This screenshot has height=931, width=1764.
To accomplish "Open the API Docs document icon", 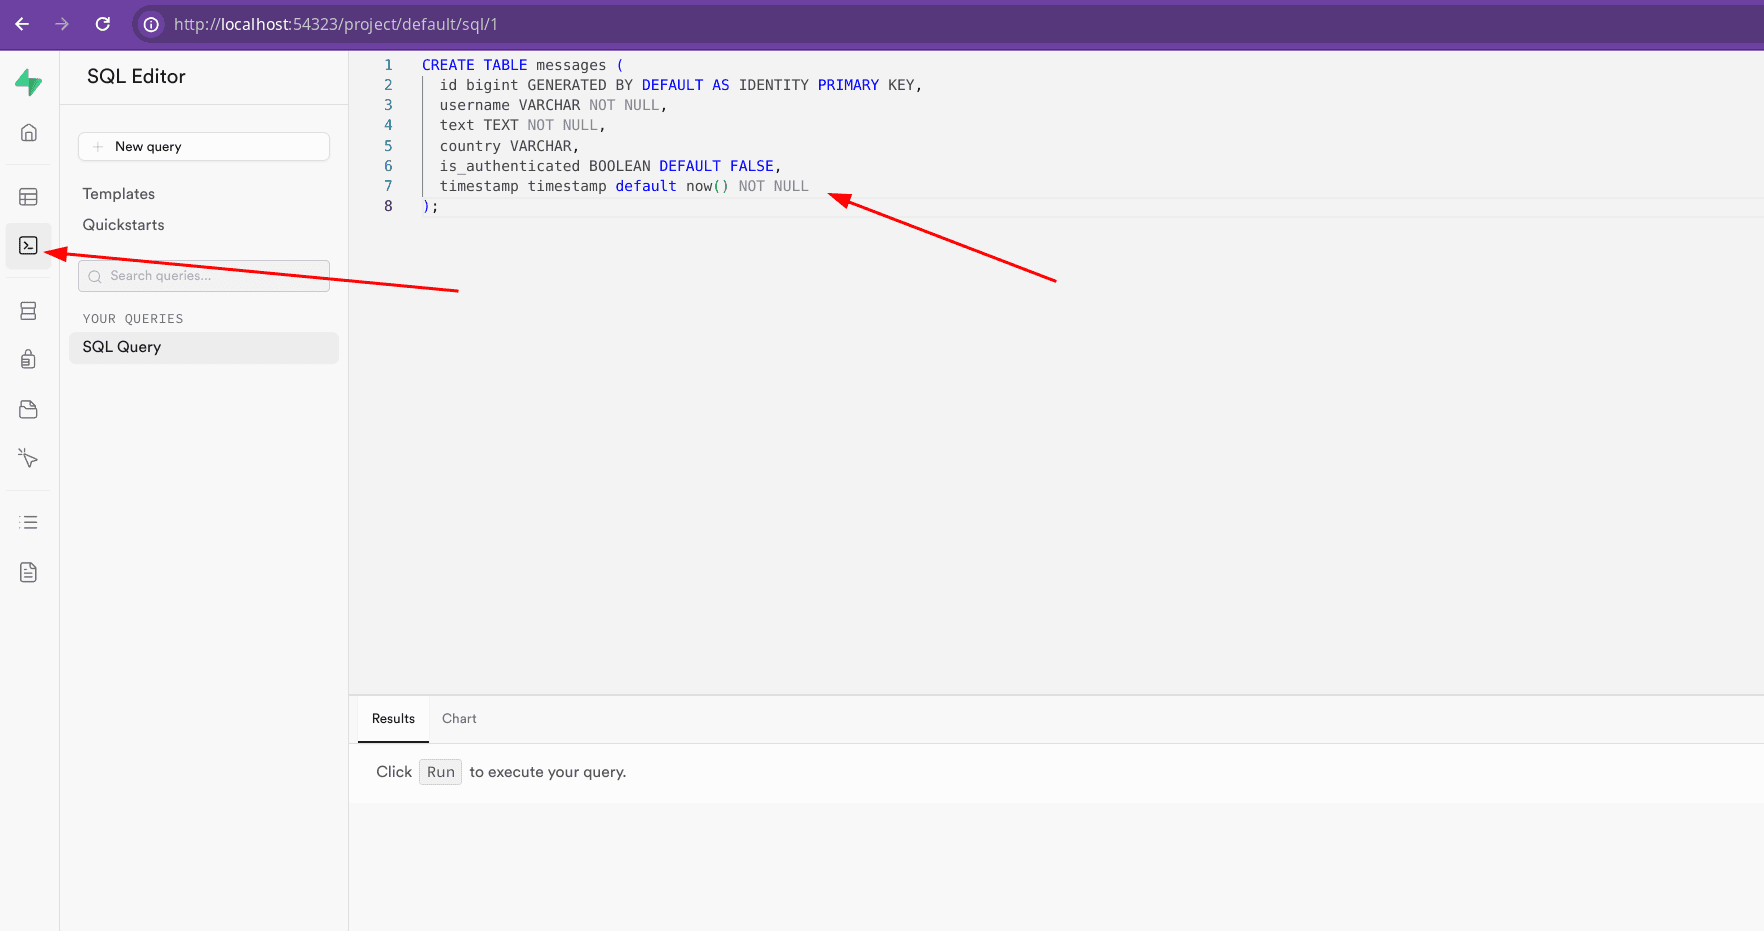I will [29, 572].
